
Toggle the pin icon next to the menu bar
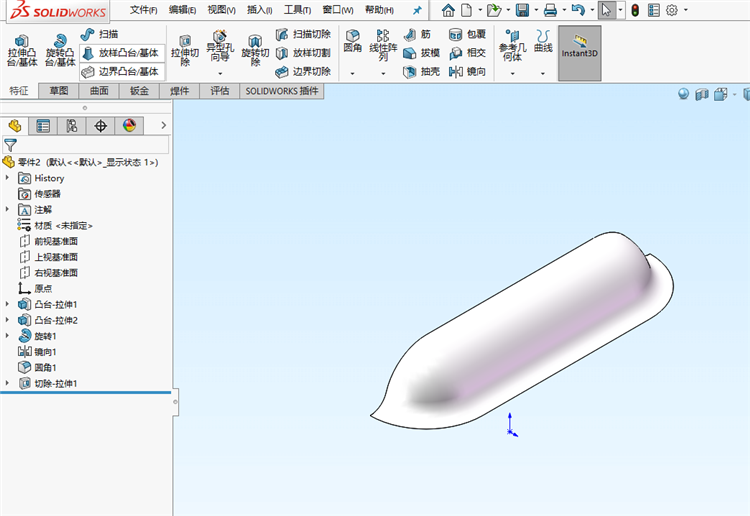(x=417, y=10)
